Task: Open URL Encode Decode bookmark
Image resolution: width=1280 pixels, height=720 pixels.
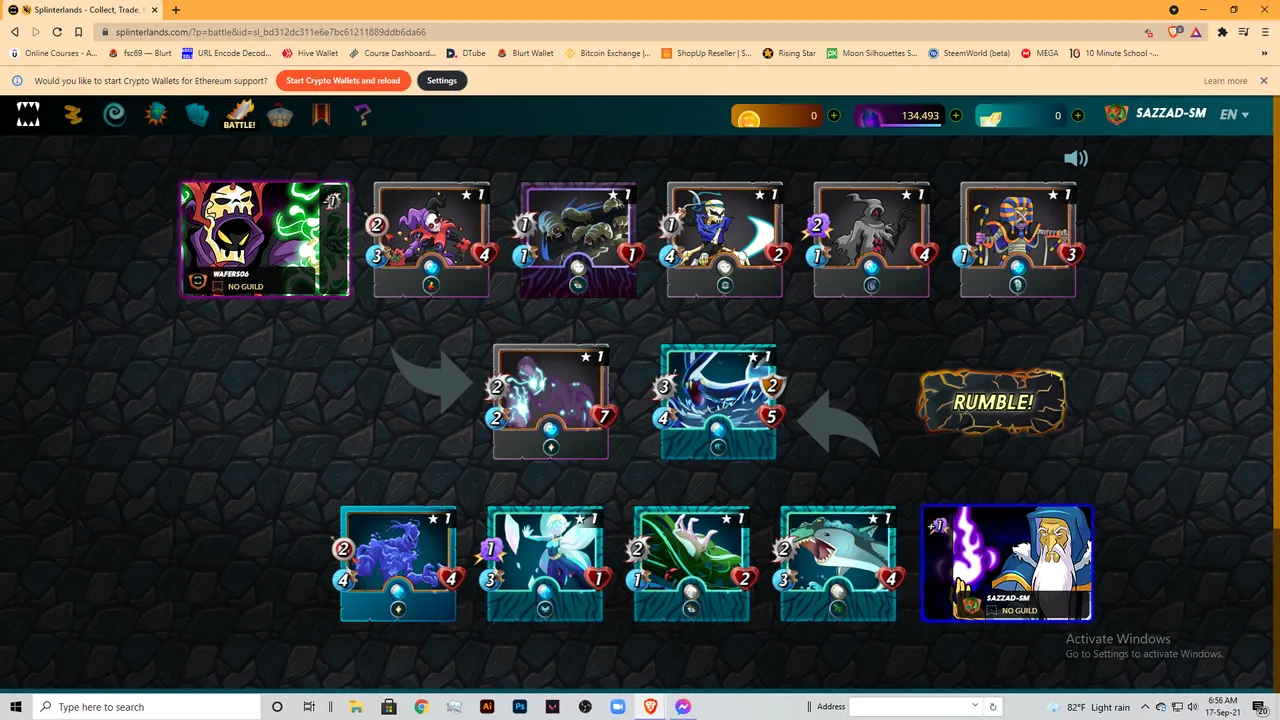Action: (226, 53)
